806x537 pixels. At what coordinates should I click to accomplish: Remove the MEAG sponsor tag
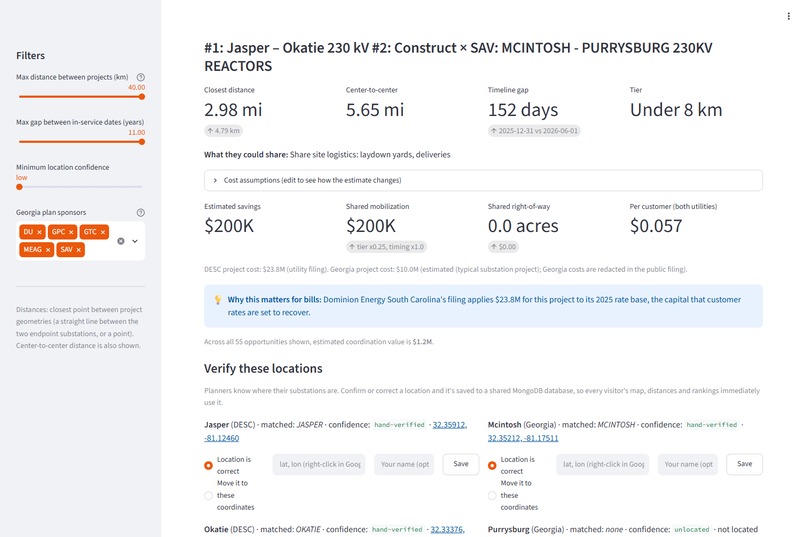48,250
